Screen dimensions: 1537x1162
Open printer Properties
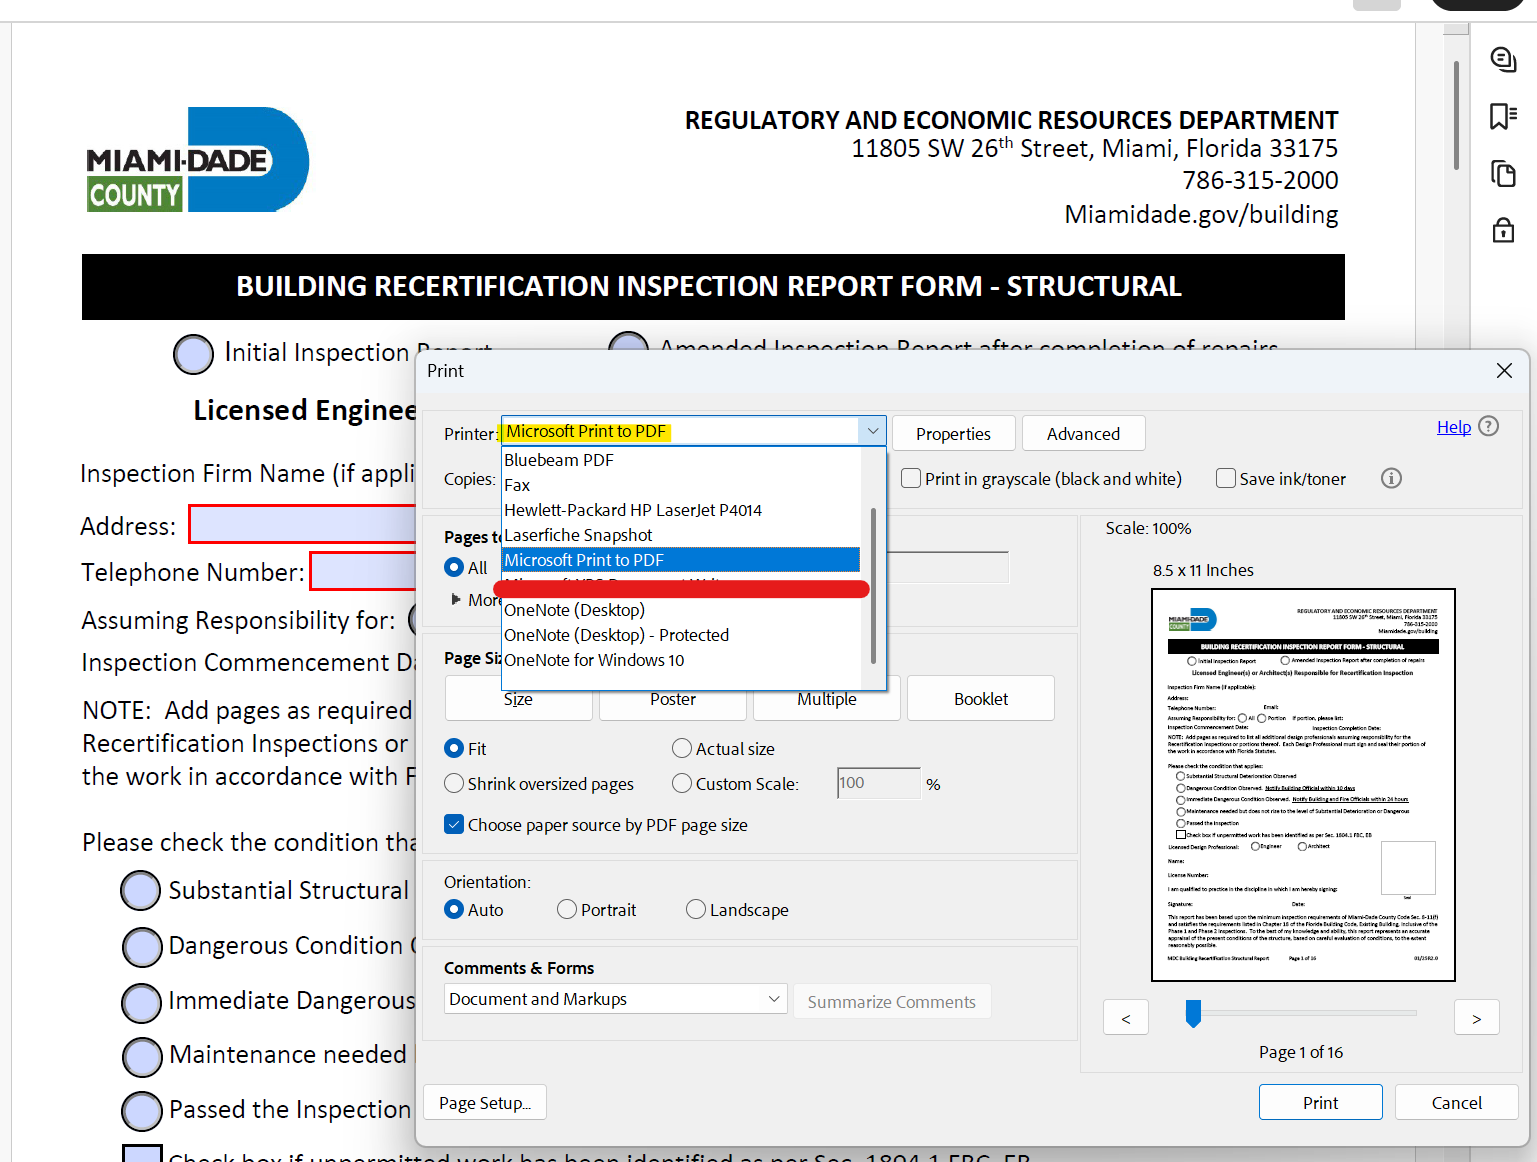coord(953,433)
